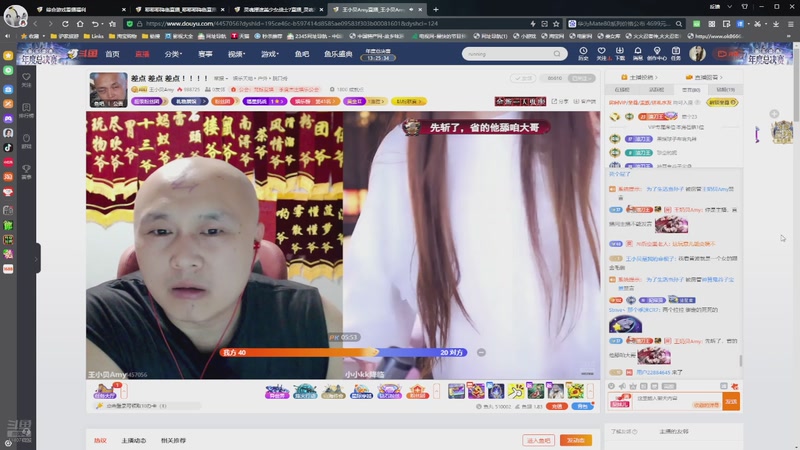Click the PK progress bar showing 我方 40

tap(344, 353)
